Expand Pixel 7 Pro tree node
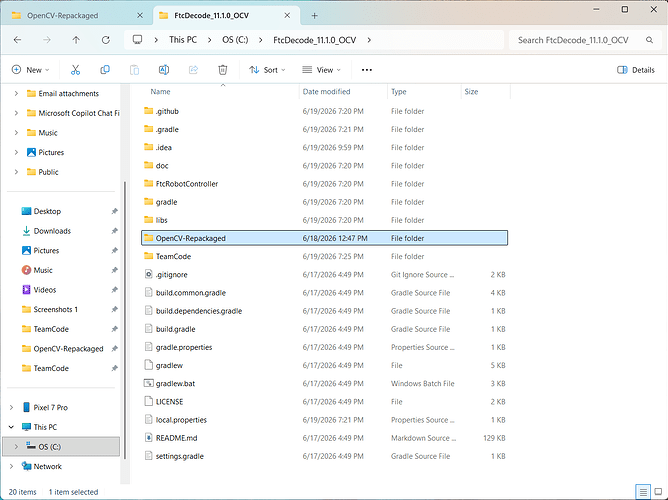 click(12, 407)
